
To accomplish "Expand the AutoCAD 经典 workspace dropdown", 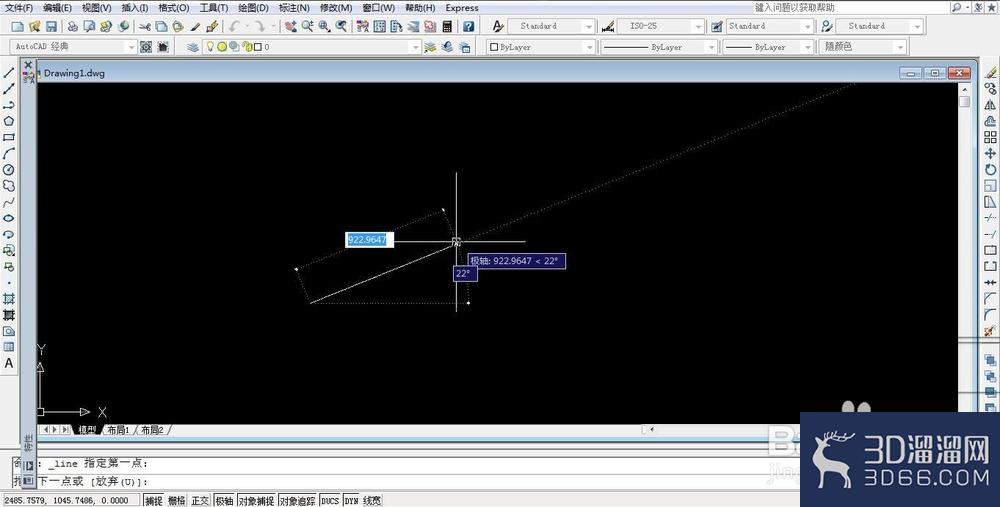I will click(73, 47).
